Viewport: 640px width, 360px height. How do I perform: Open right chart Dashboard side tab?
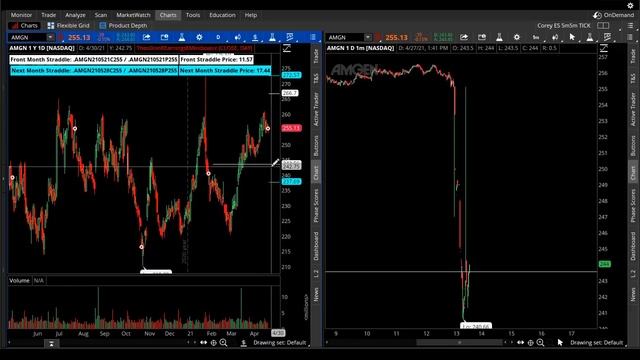pyautogui.click(x=633, y=246)
